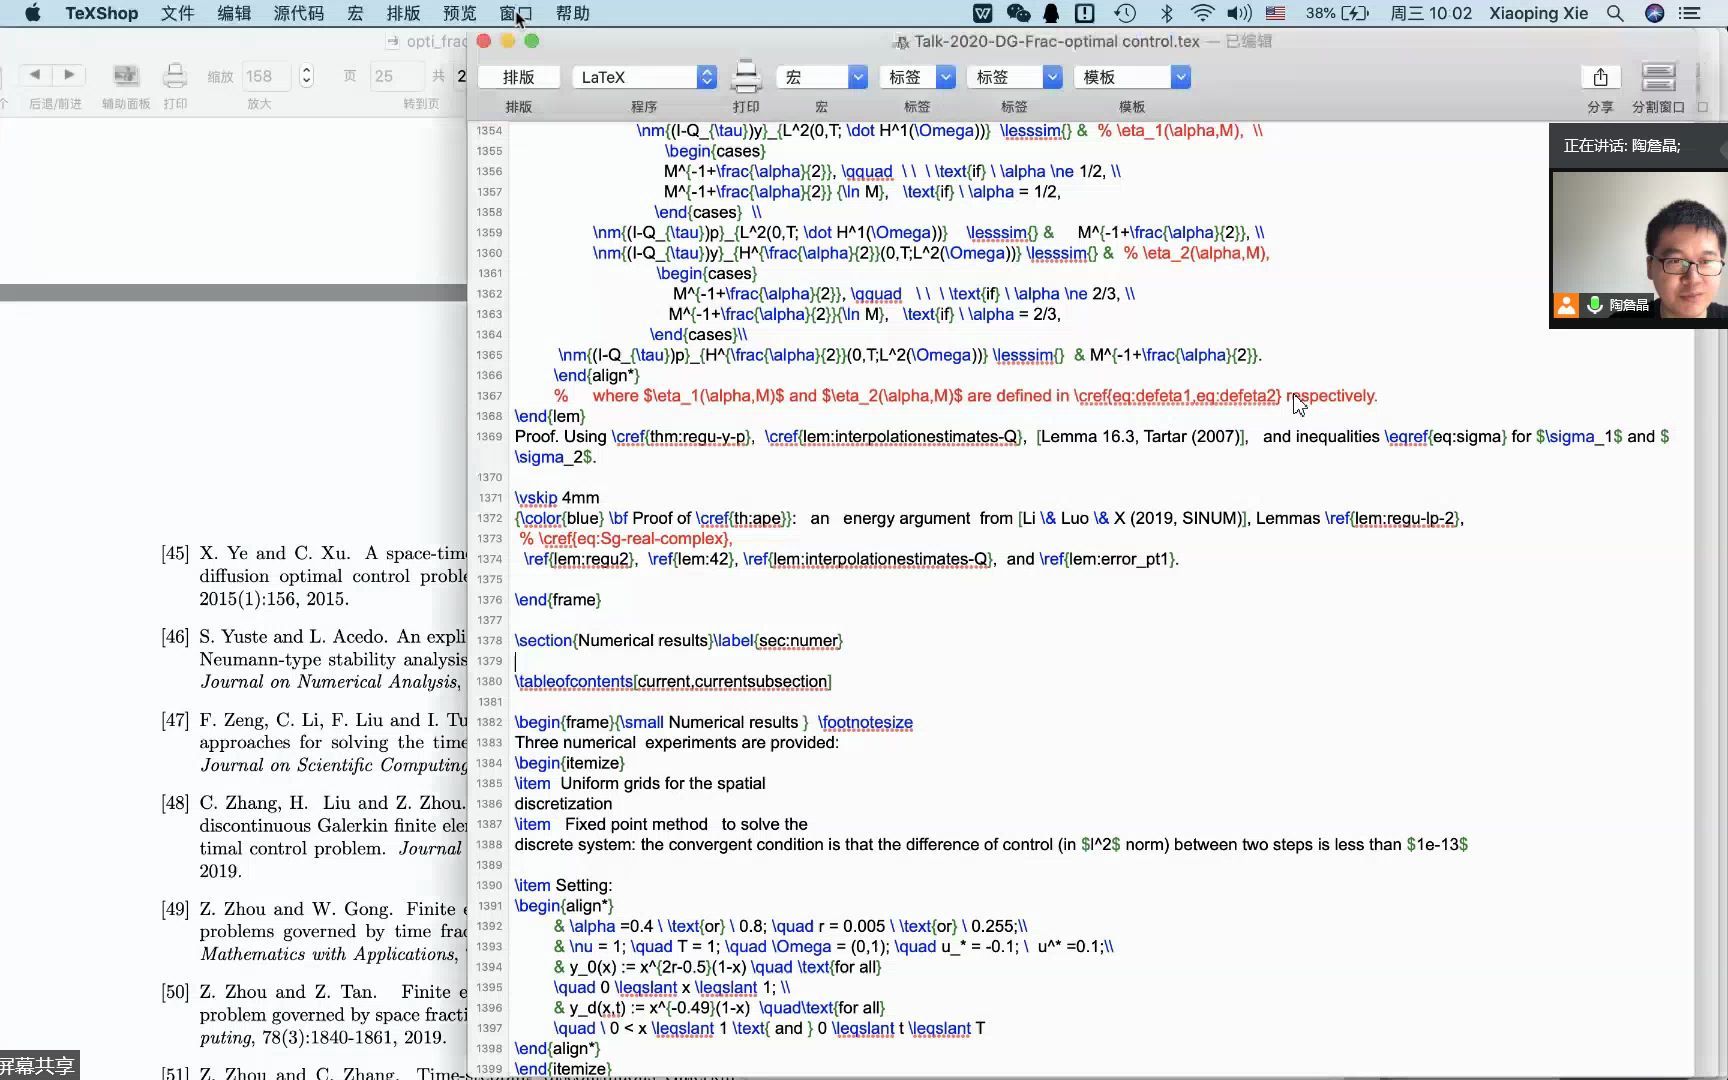Open the 源代码 menu
1728x1080 pixels.
point(298,13)
